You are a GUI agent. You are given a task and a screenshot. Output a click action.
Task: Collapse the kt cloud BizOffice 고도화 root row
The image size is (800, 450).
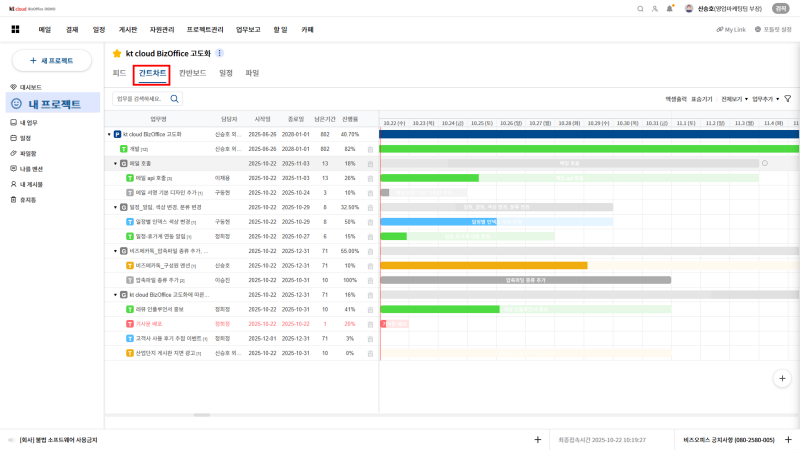click(109, 134)
